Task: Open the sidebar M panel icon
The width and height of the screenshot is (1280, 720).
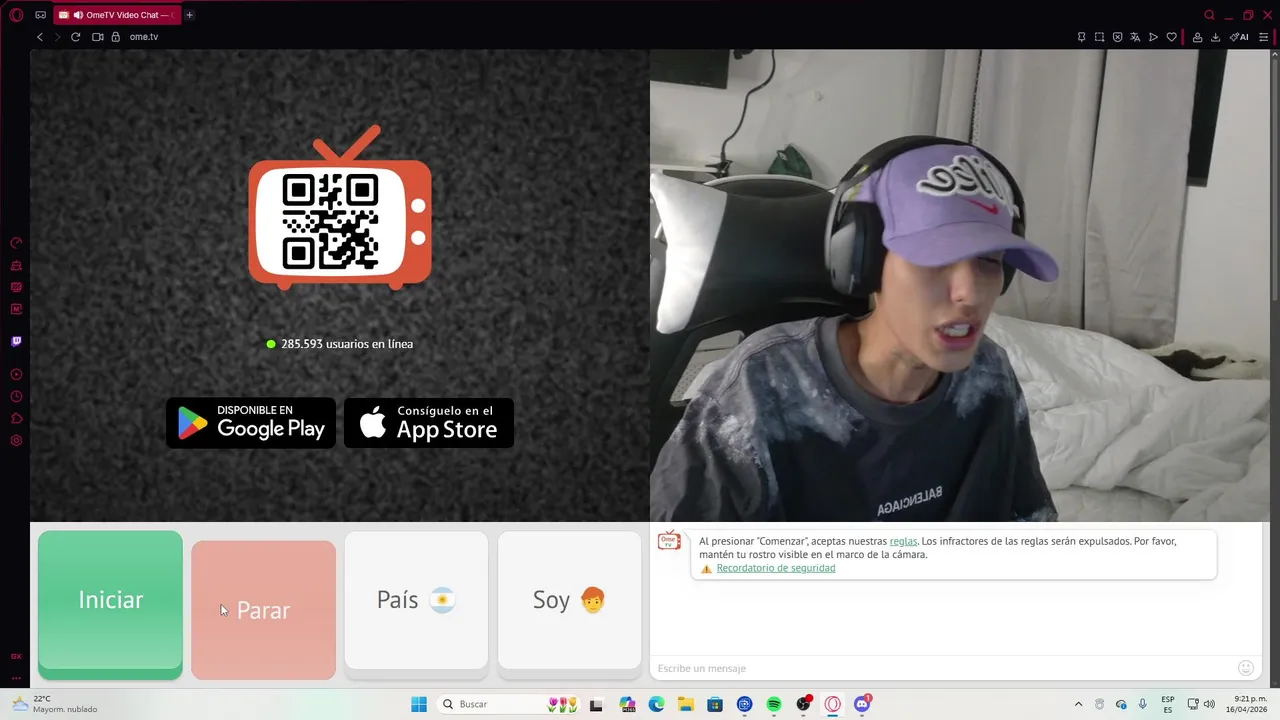Action: click(x=16, y=309)
